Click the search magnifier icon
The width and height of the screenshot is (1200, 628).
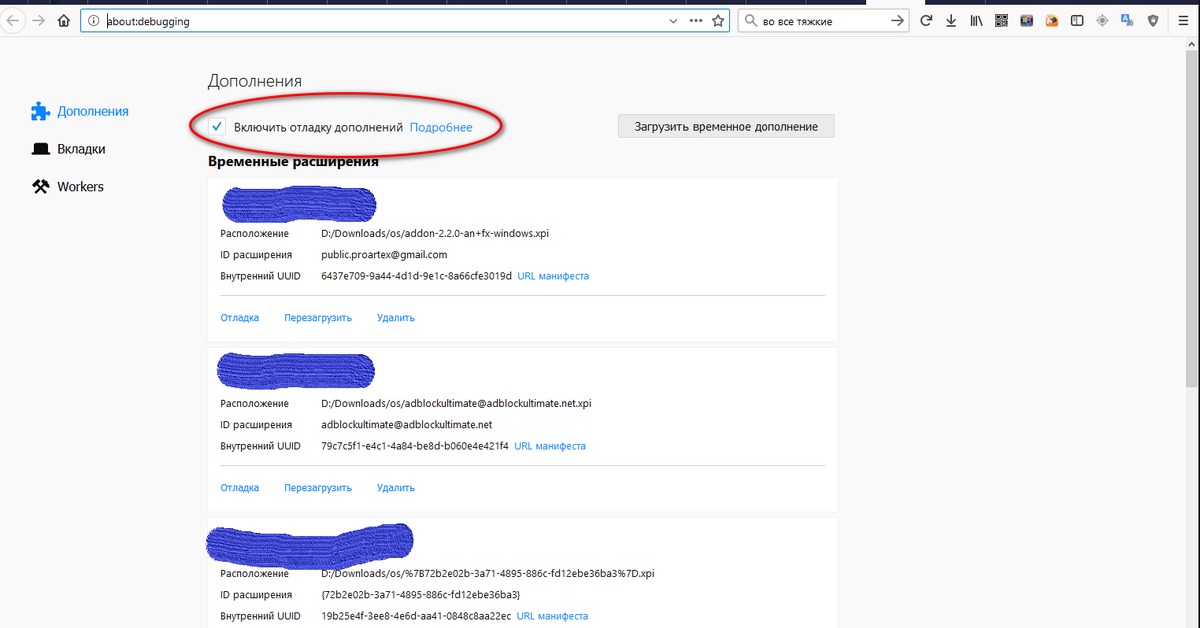coord(750,21)
